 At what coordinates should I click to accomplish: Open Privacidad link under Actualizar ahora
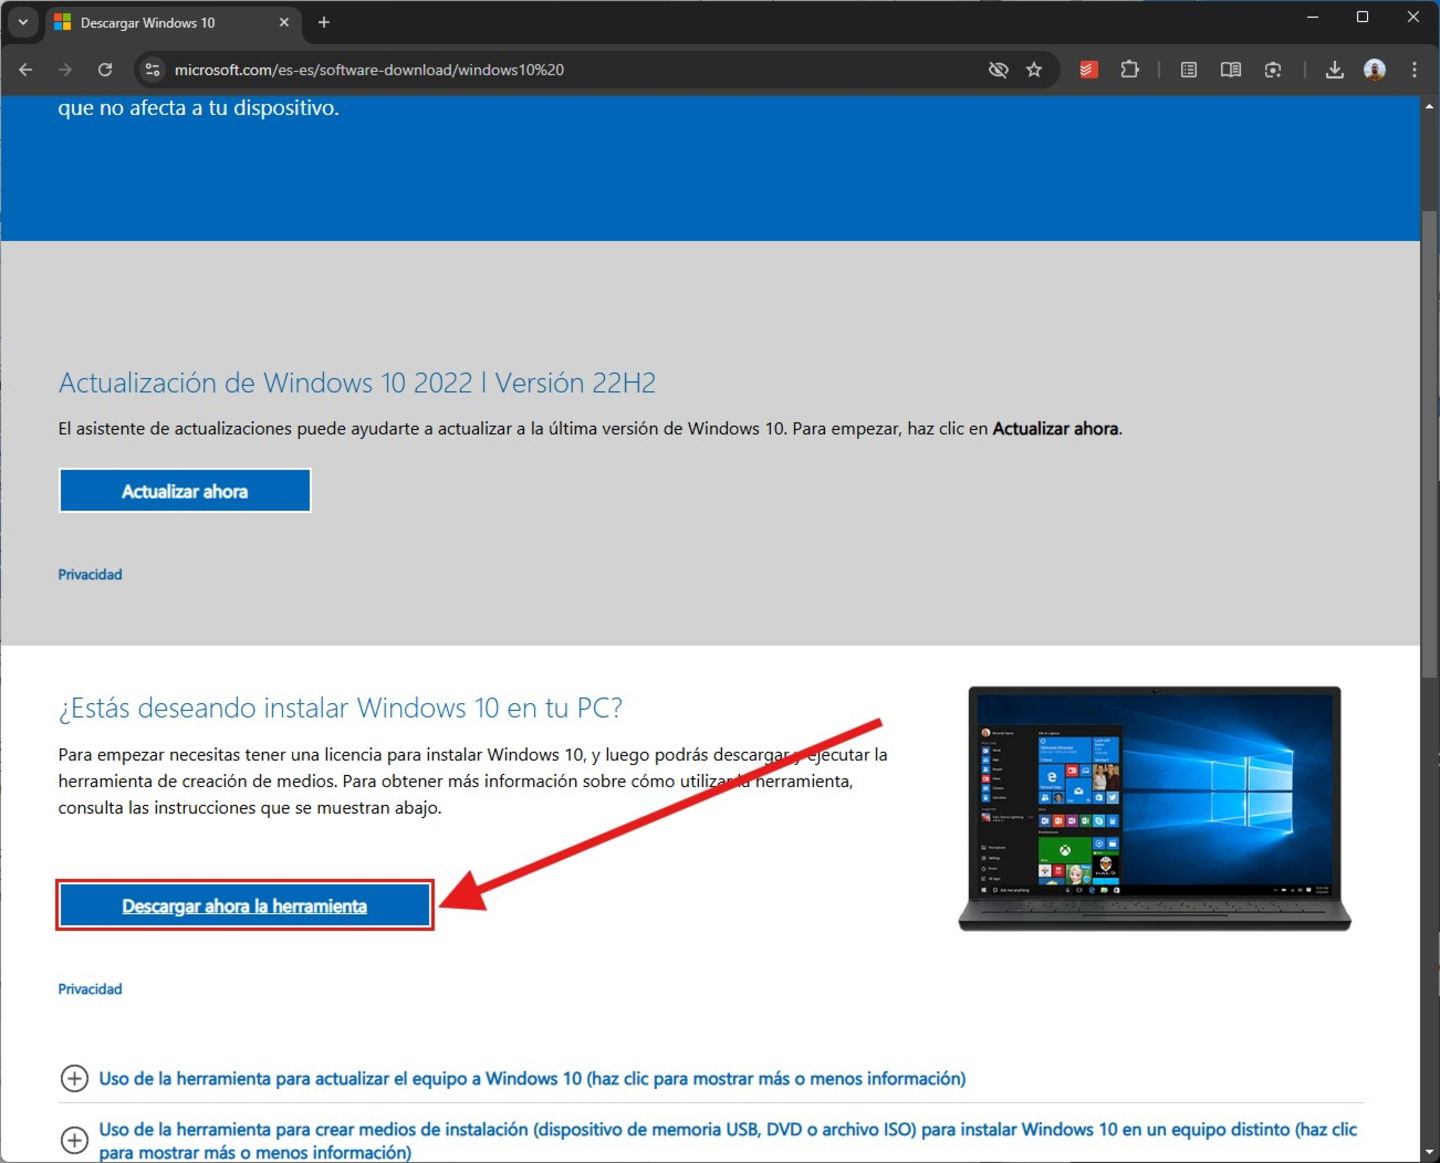tap(90, 574)
